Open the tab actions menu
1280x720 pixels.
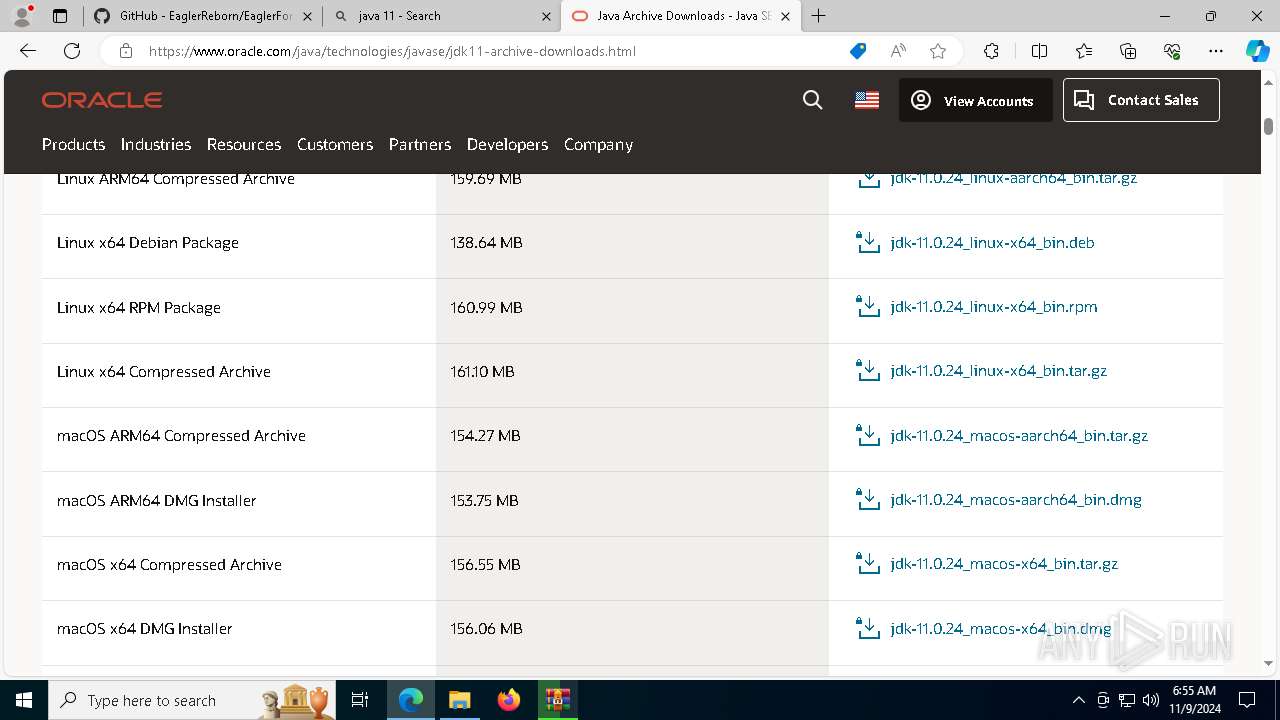(x=60, y=16)
